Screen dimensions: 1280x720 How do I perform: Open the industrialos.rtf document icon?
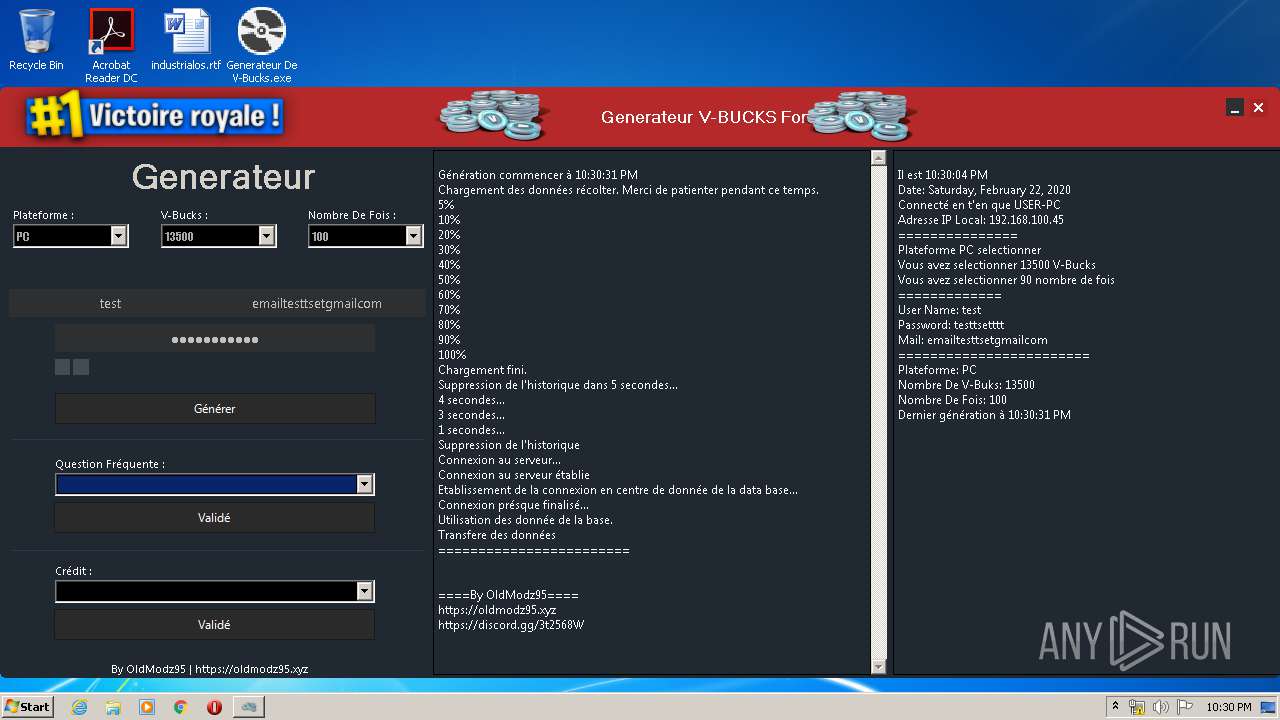point(186,40)
